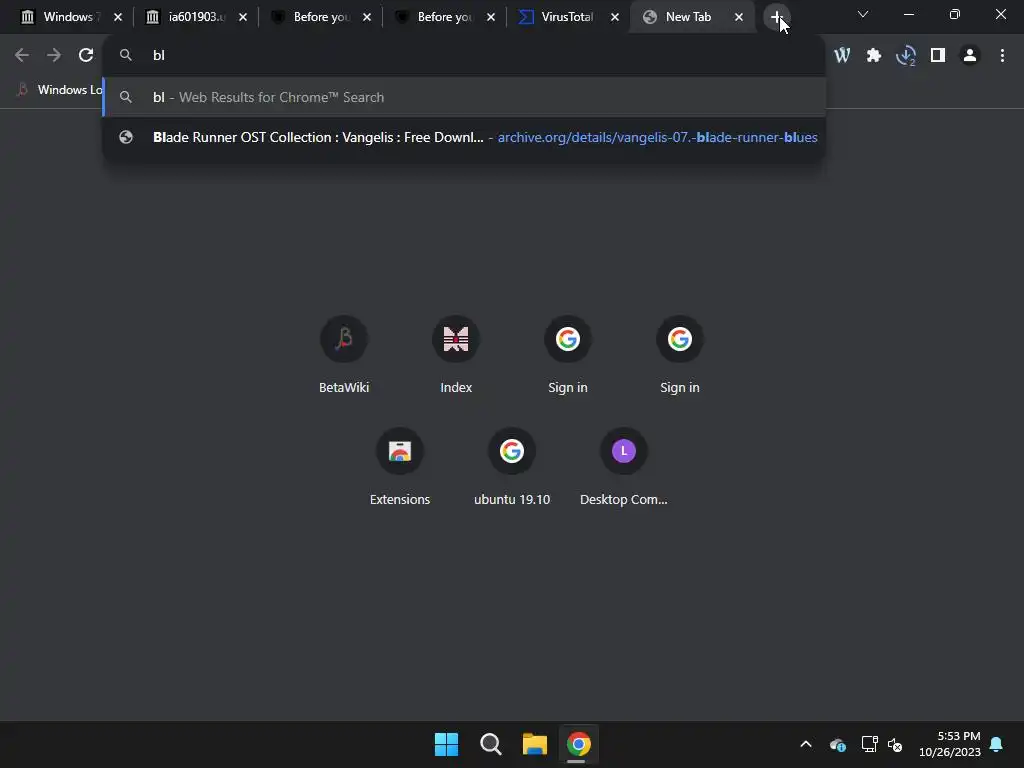Go back with the back arrow
The image size is (1024, 768).
coord(22,56)
